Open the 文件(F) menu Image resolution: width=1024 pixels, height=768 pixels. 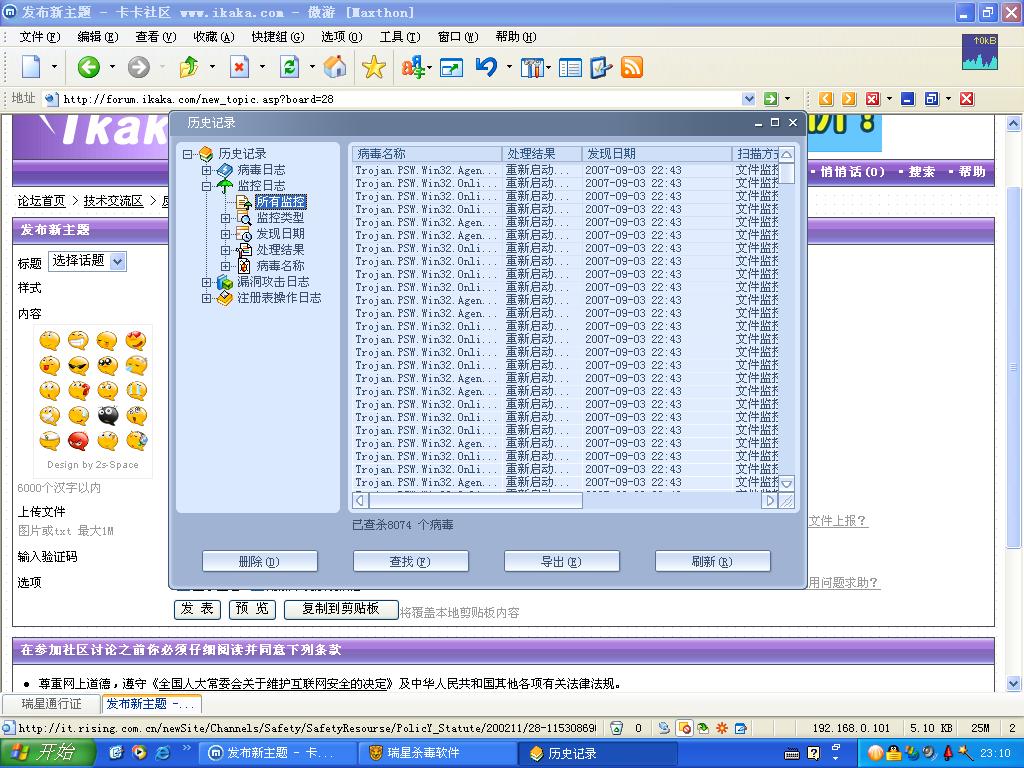40,37
